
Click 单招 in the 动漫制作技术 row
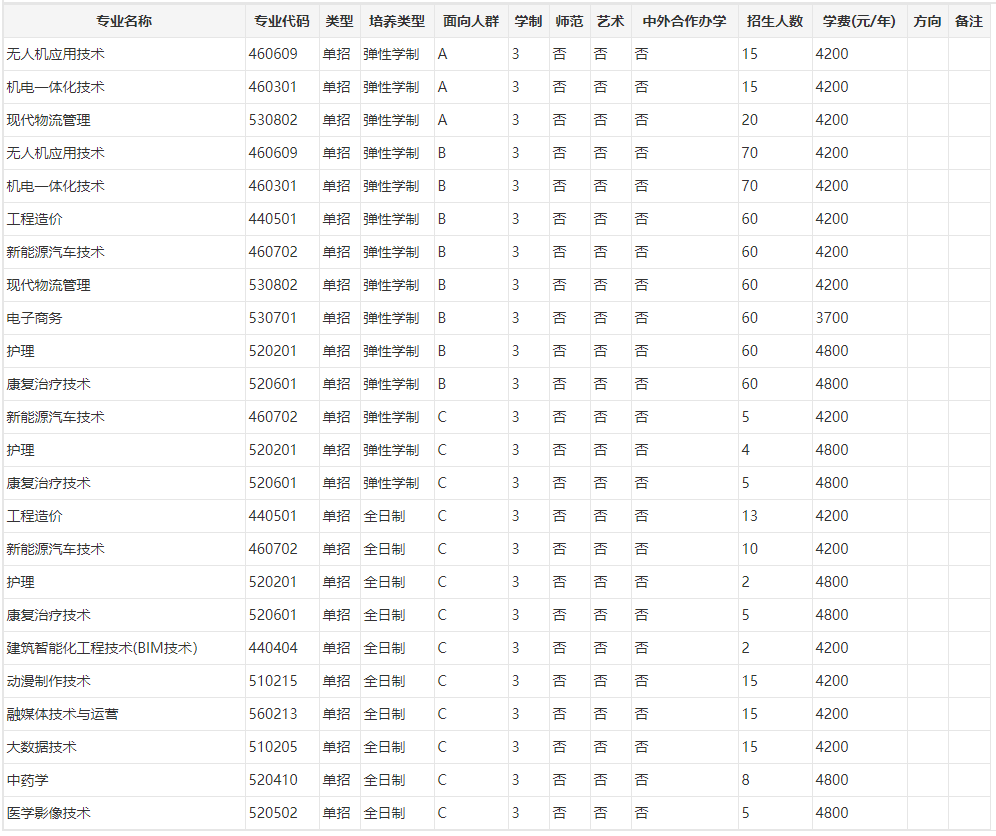(336, 681)
